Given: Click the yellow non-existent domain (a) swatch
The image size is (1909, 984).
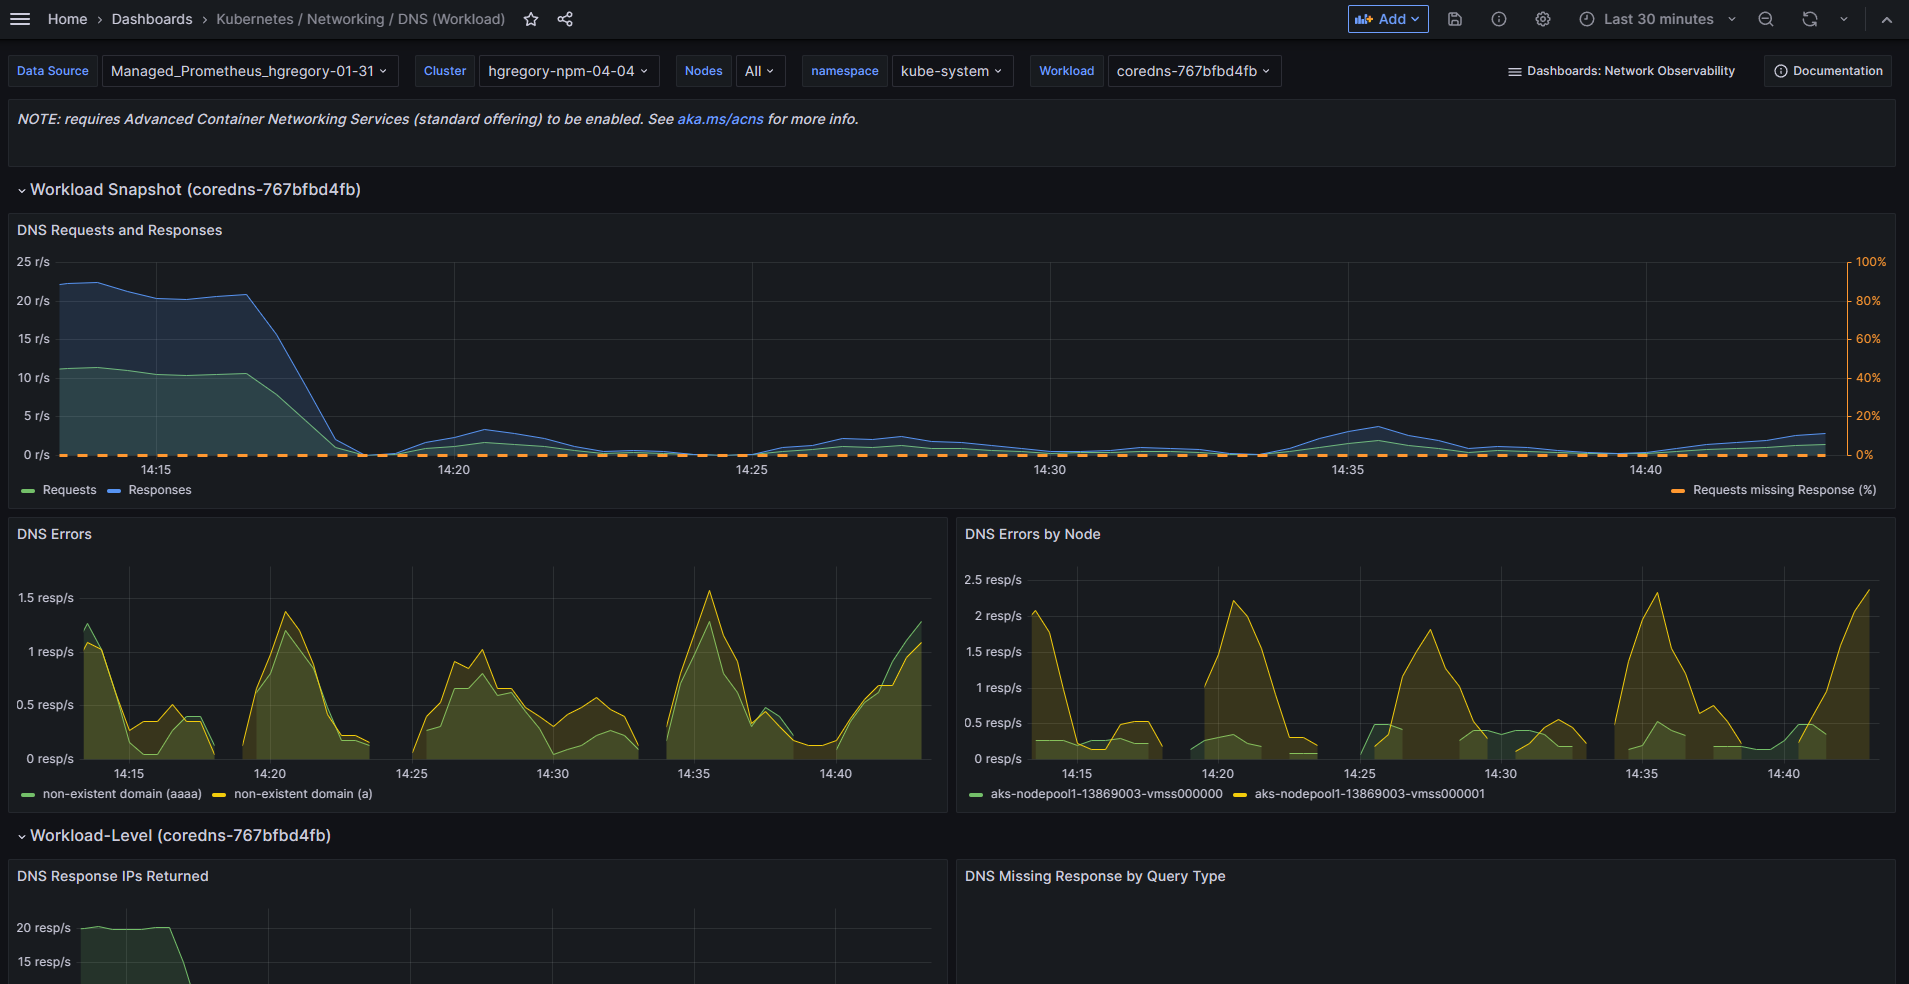Looking at the screenshot, I should tap(219, 795).
